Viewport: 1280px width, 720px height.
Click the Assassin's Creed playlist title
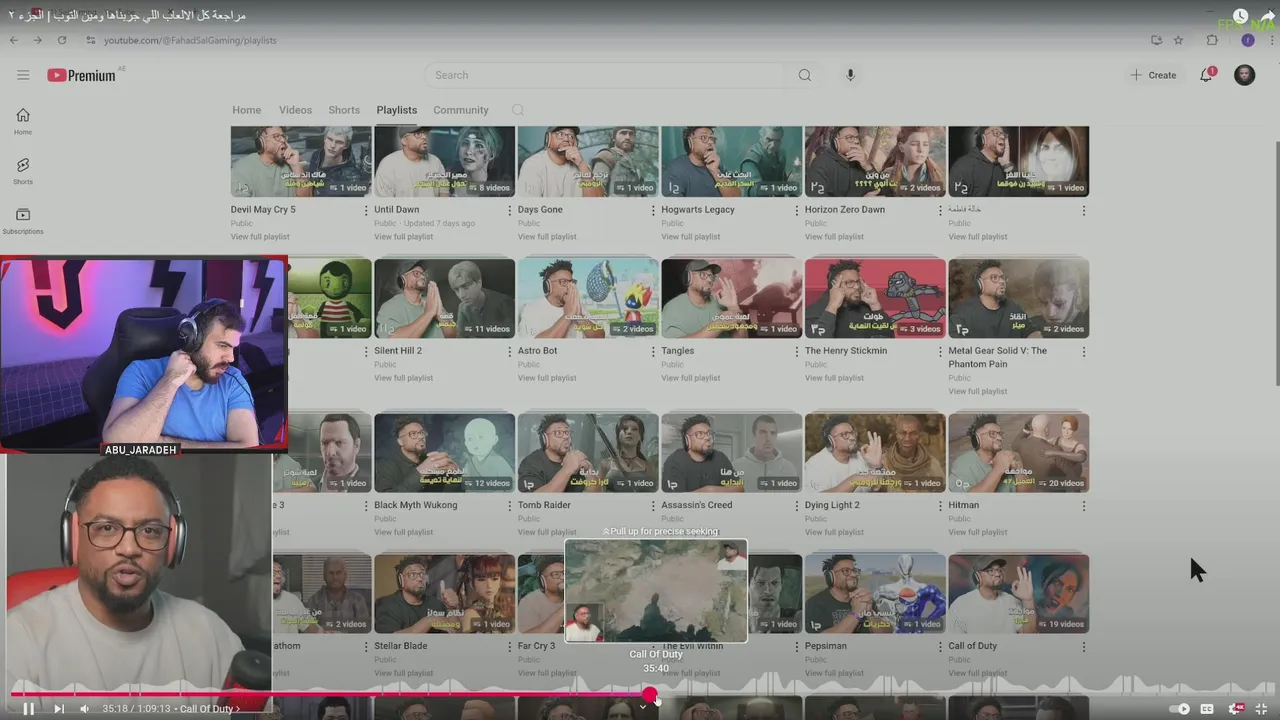click(x=697, y=505)
